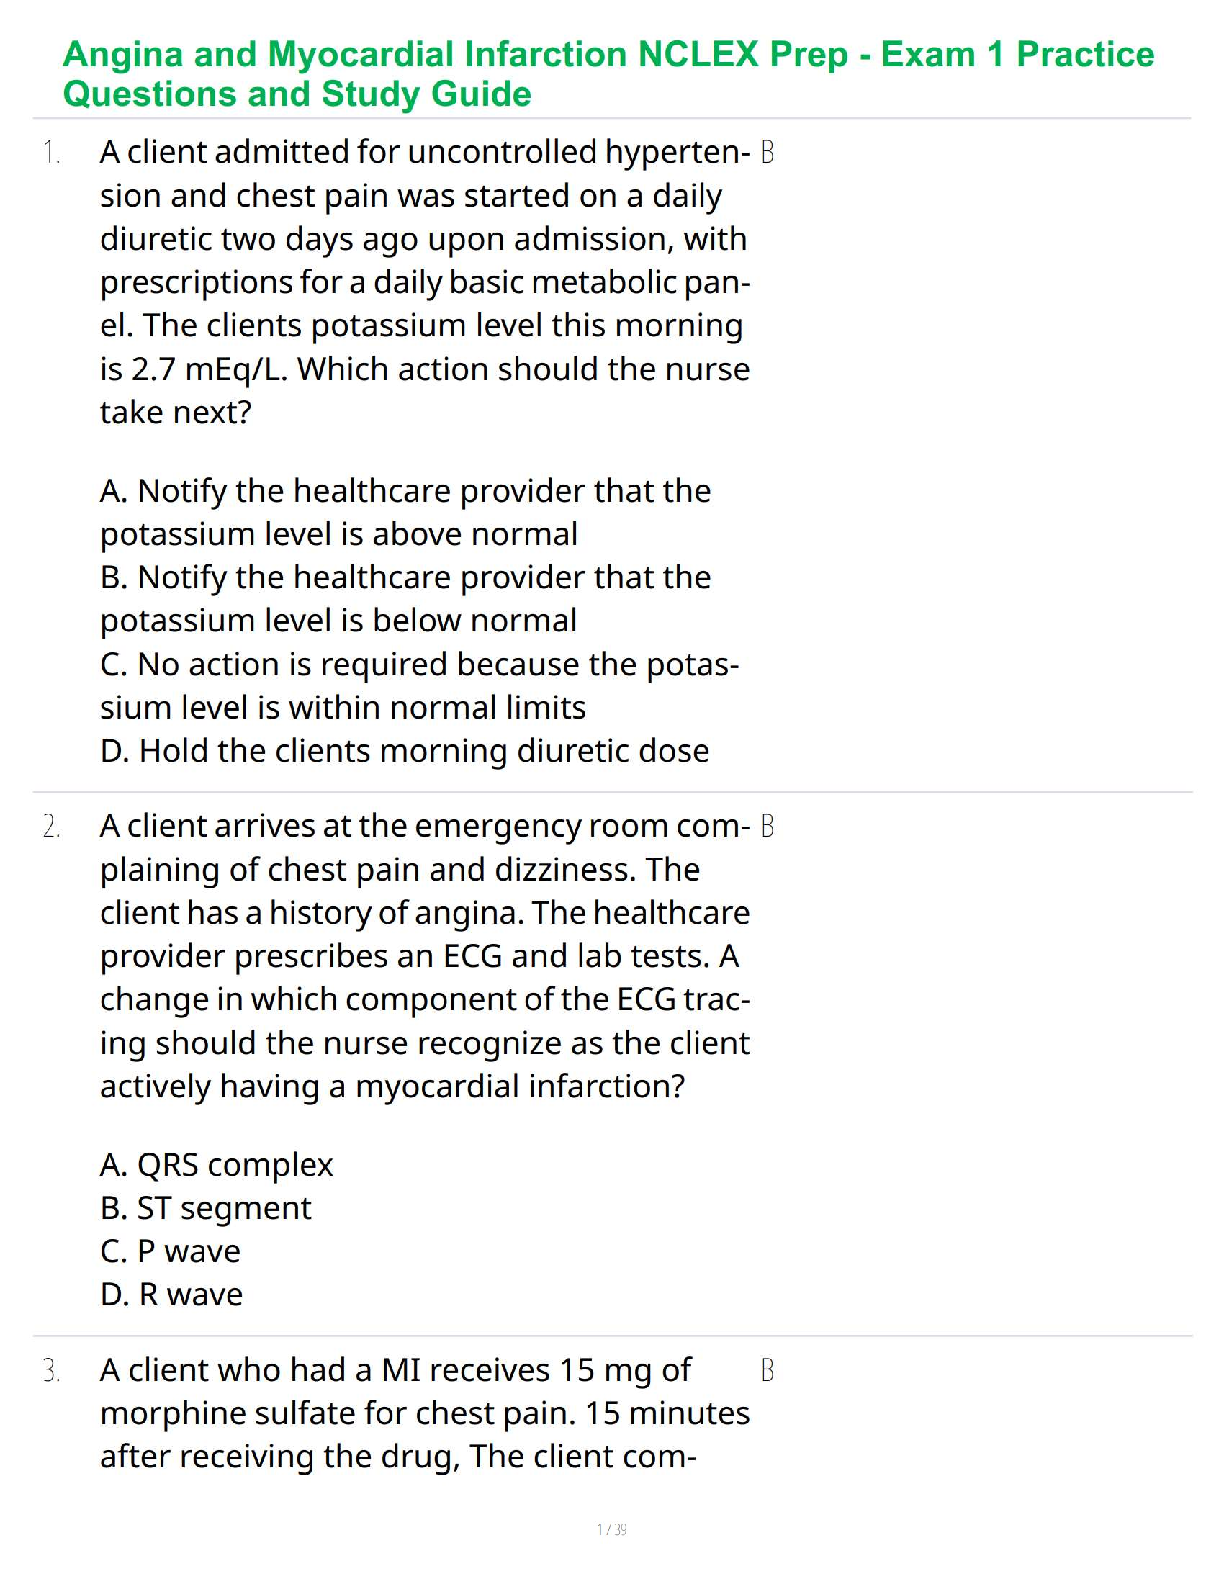The width and height of the screenshot is (1224, 1584).
Task: Click the answer letter B beside question 2
Action: [x=767, y=827]
